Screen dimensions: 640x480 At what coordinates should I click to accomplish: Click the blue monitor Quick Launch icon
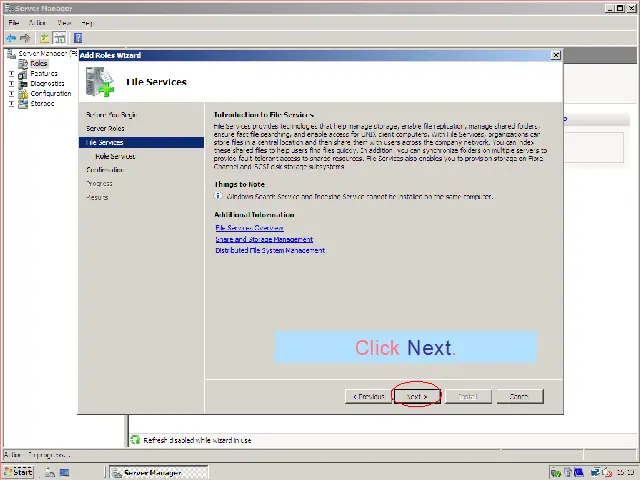click(64, 472)
